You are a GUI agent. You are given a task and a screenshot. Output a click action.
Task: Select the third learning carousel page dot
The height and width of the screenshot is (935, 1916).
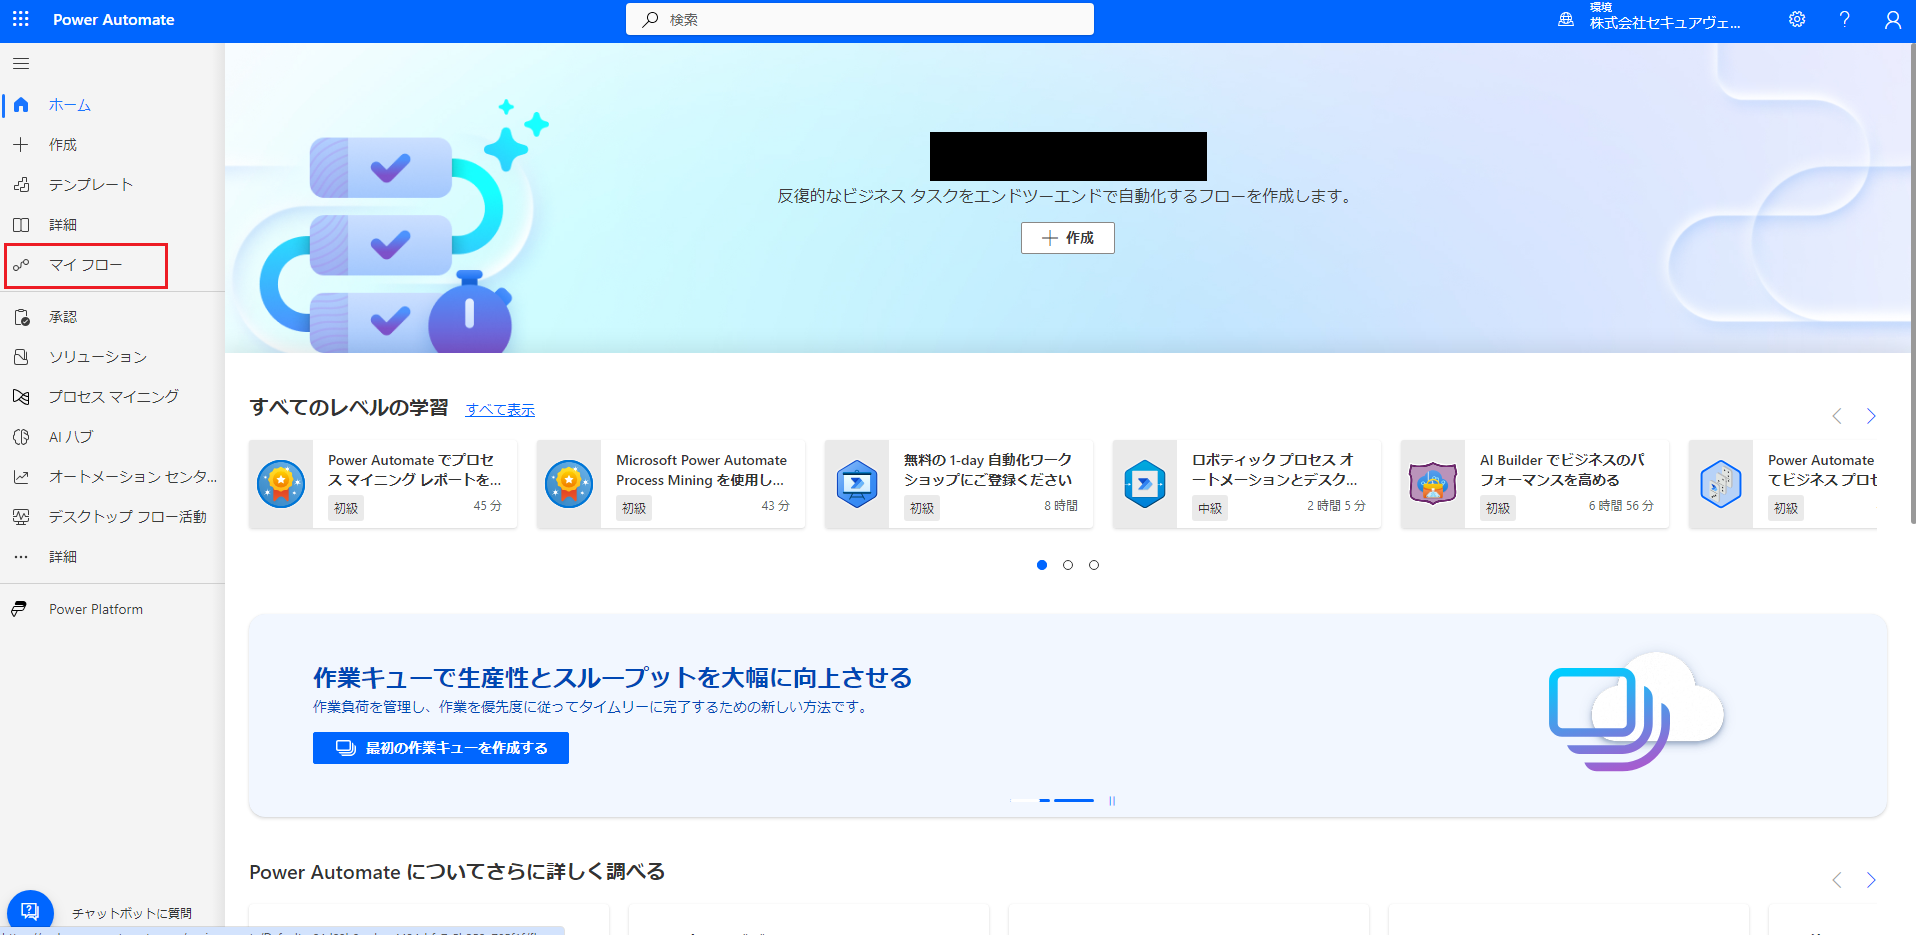coord(1094,565)
